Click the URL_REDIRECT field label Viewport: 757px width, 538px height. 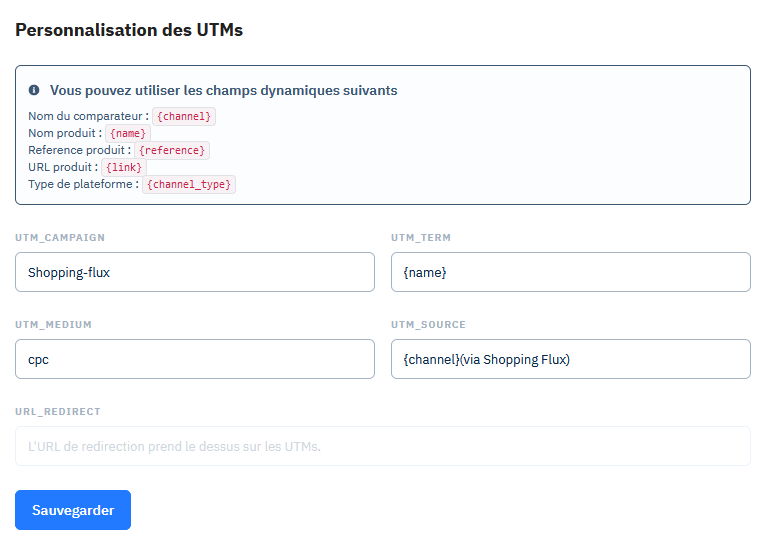pyautogui.click(x=57, y=411)
